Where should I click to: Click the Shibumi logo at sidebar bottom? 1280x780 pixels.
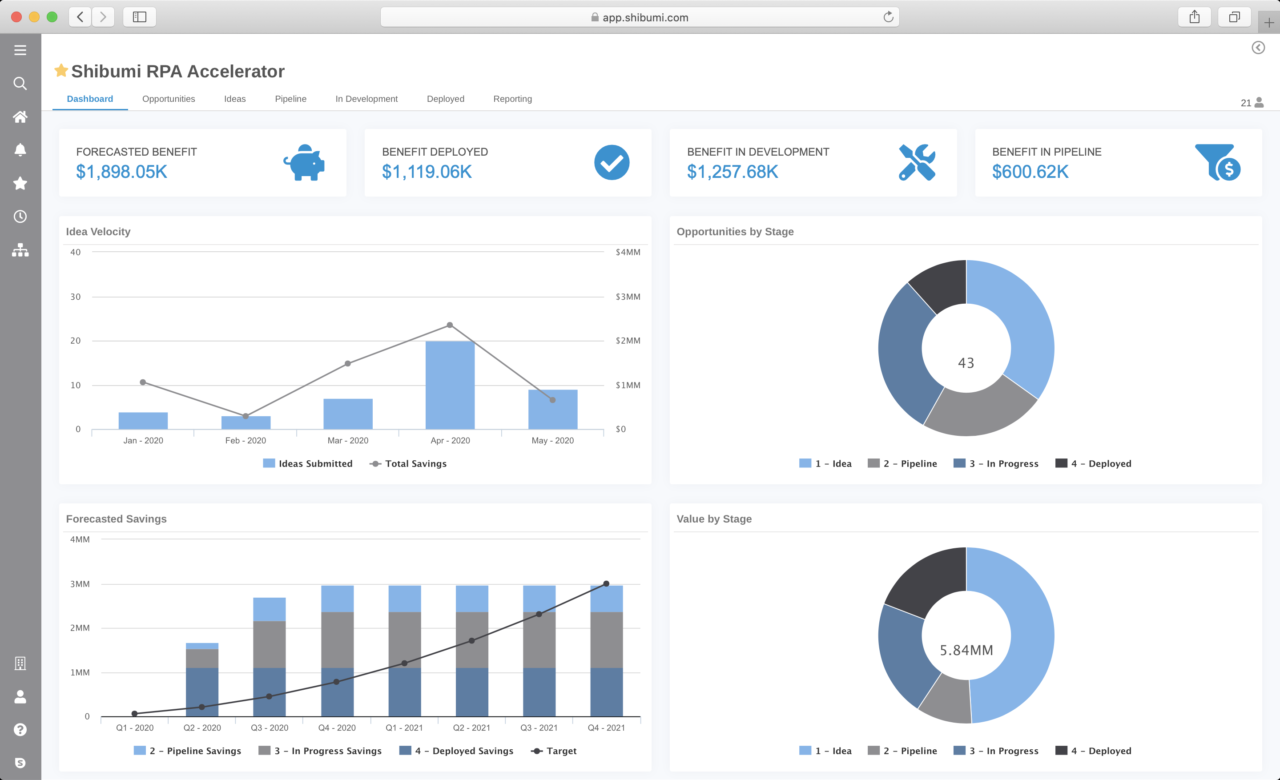20,760
